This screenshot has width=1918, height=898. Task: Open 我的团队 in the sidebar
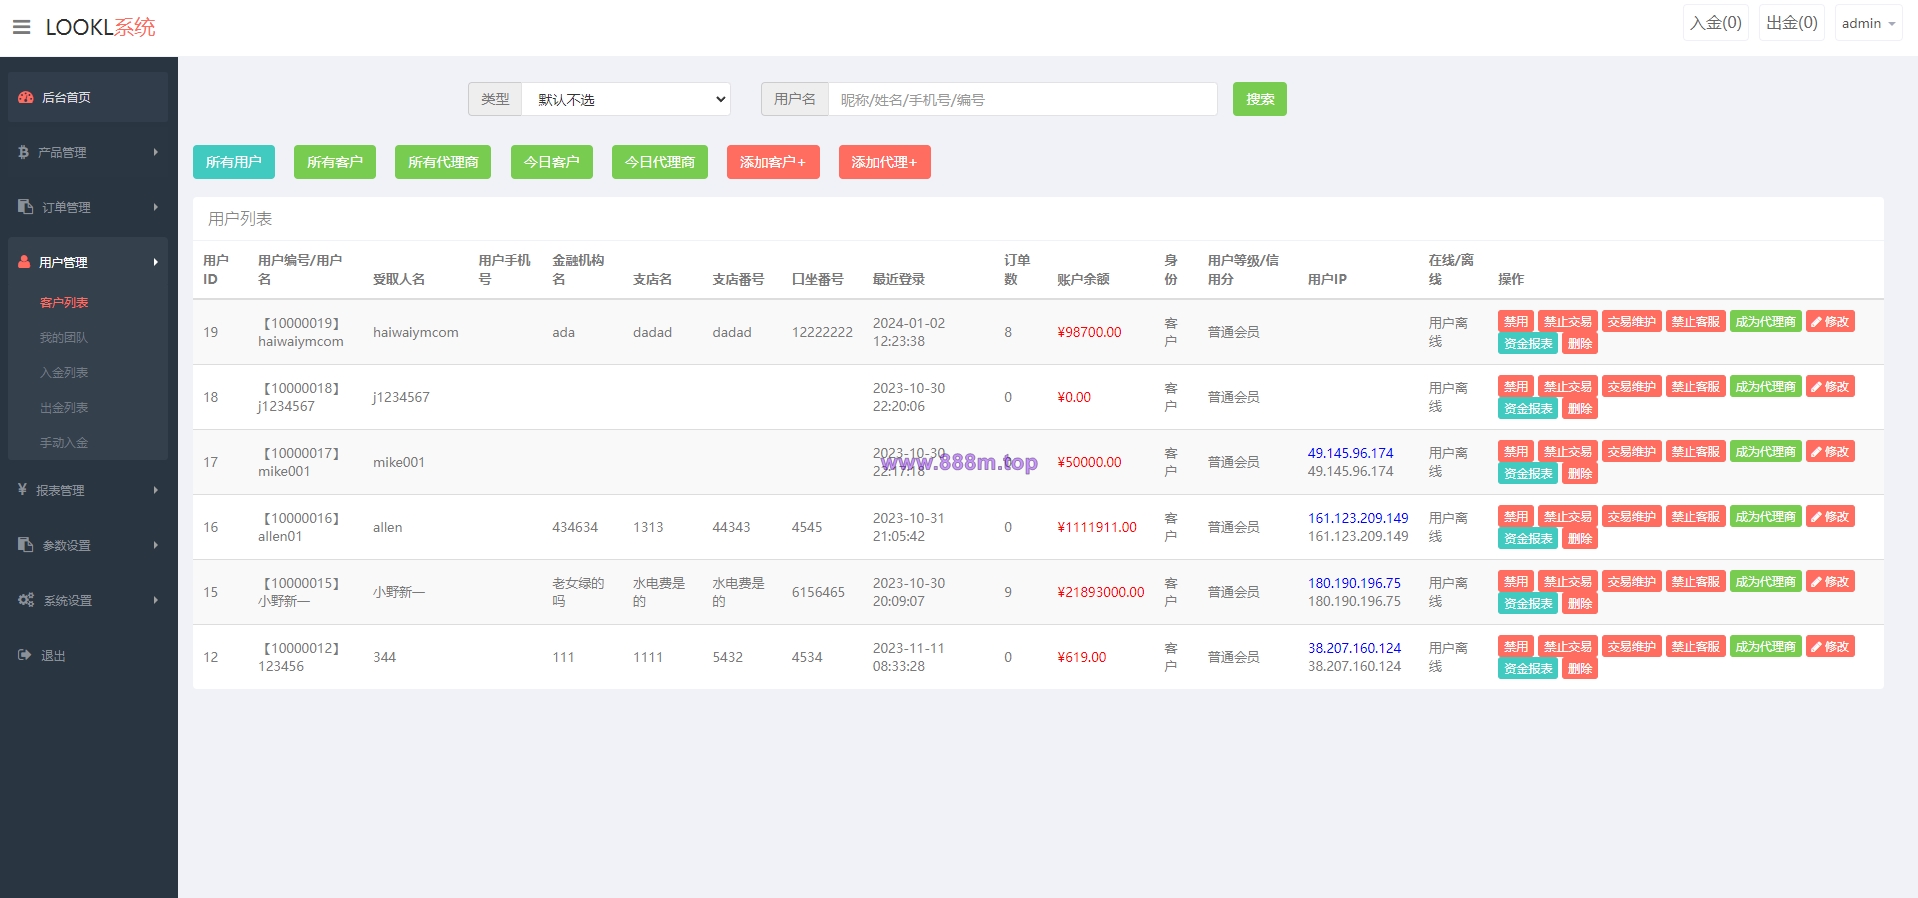pyautogui.click(x=64, y=337)
